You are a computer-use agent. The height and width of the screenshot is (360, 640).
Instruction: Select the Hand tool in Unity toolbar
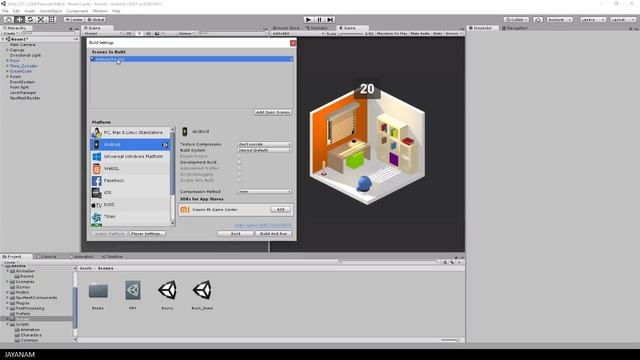pos(8,20)
